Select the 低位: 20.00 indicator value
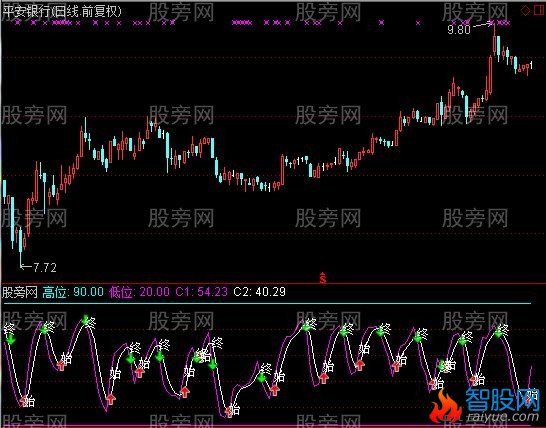Viewport: 546px width, 428px height. click(139, 292)
